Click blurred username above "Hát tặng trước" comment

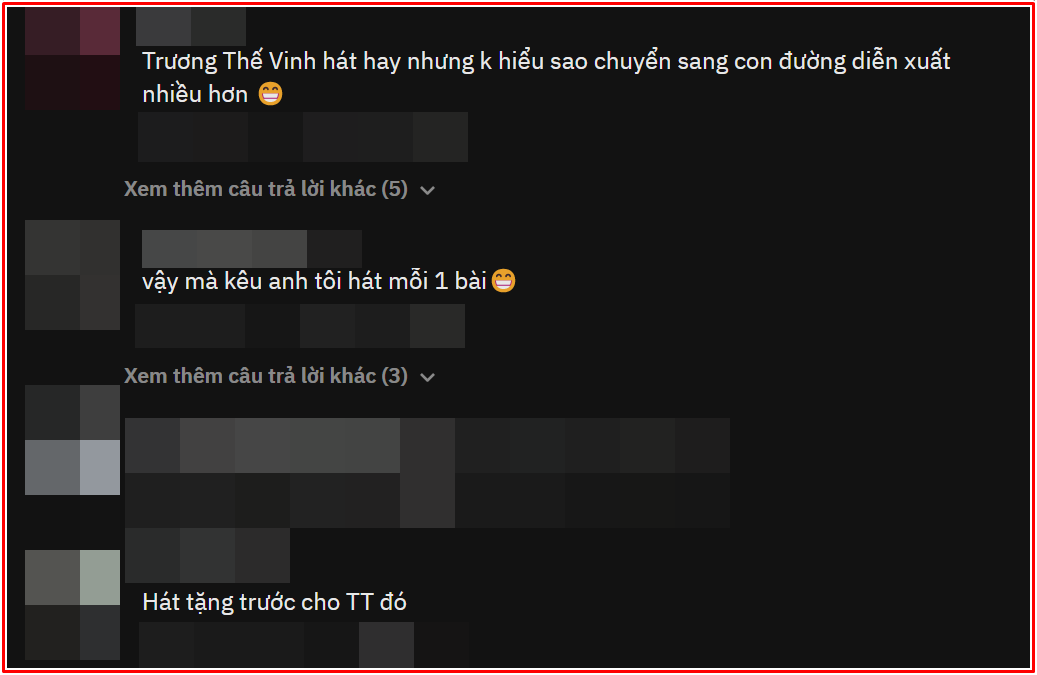pos(207,555)
